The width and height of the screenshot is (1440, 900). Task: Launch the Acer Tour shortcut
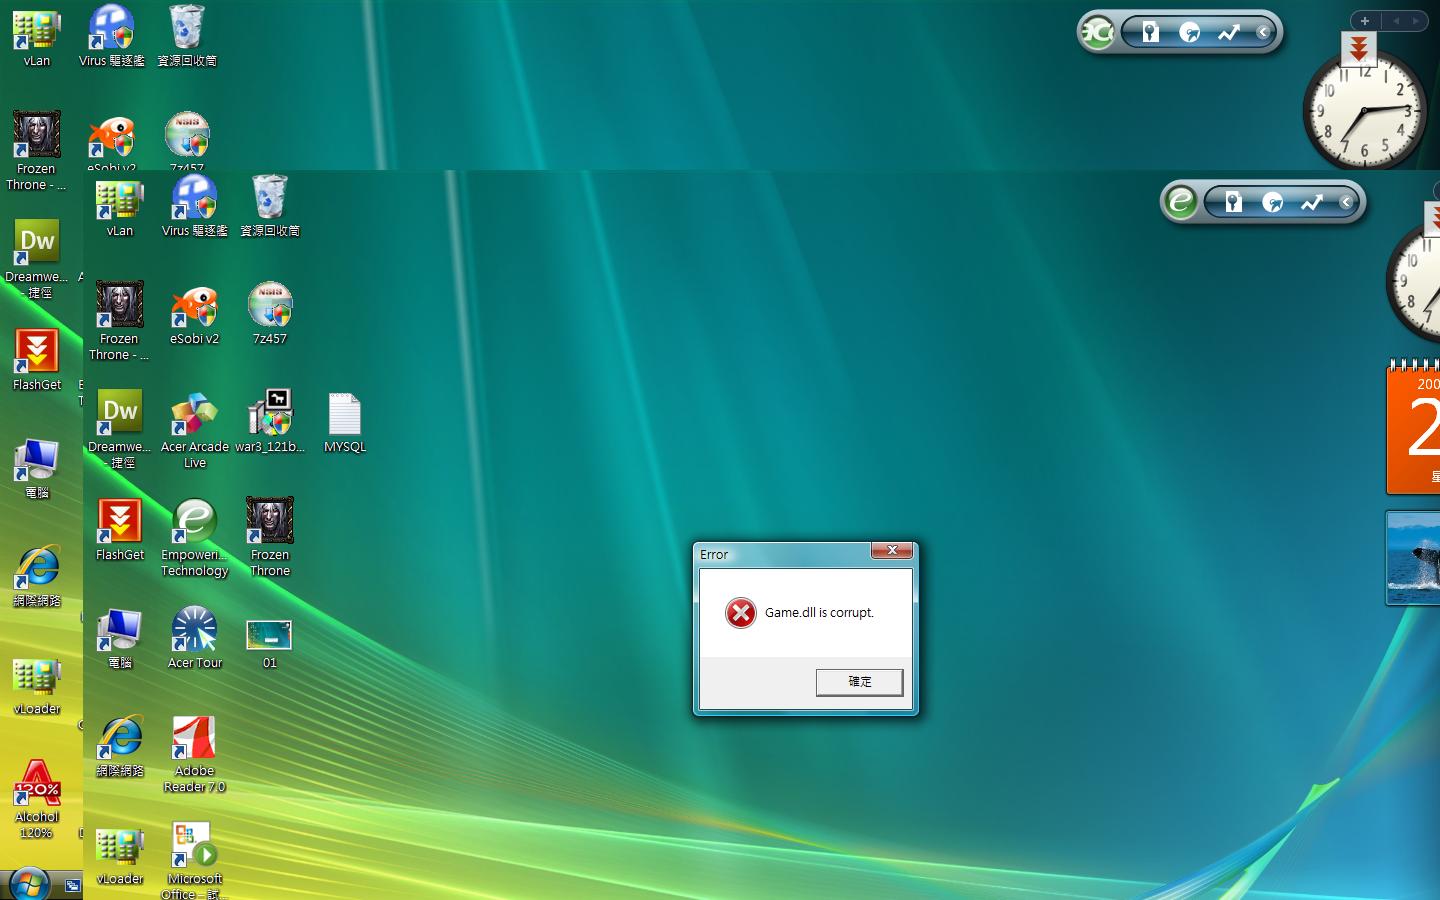194,632
